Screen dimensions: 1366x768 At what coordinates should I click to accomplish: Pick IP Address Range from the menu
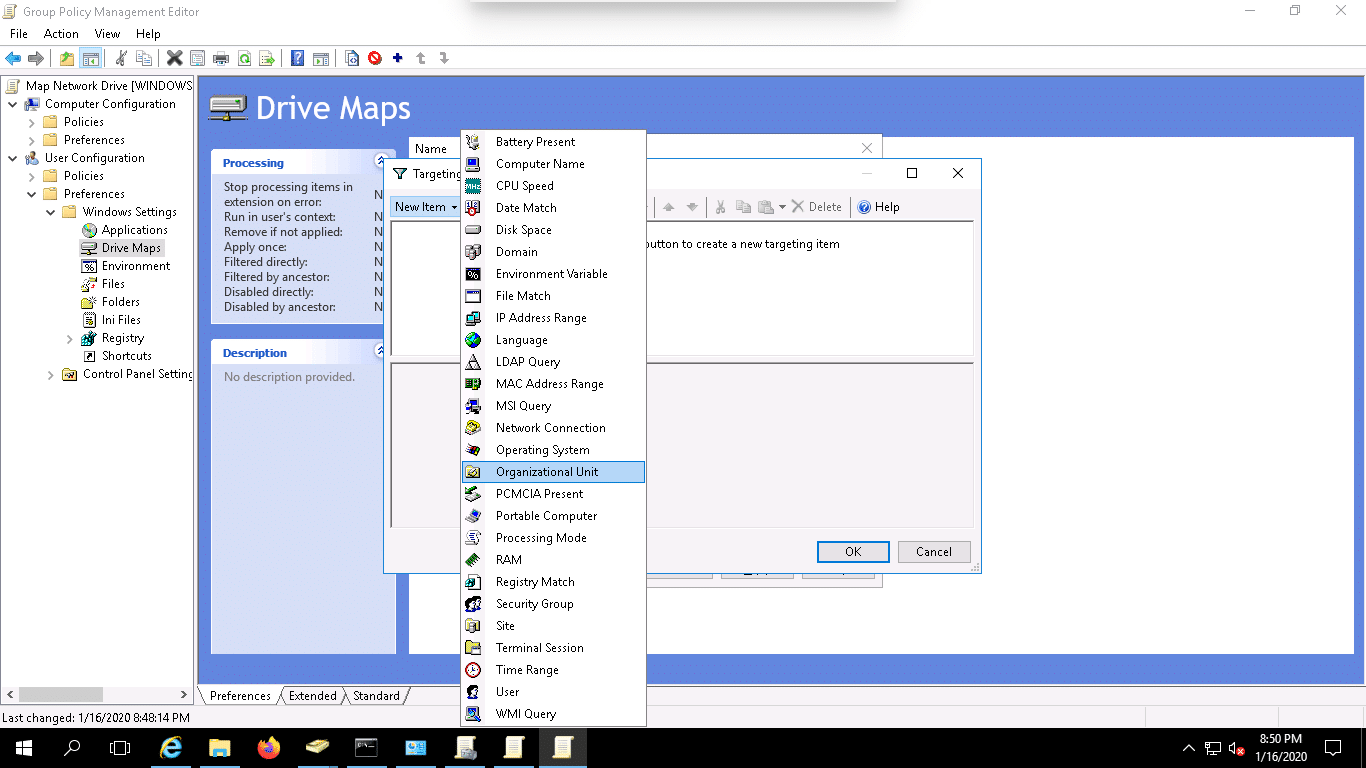coord(553,318)
